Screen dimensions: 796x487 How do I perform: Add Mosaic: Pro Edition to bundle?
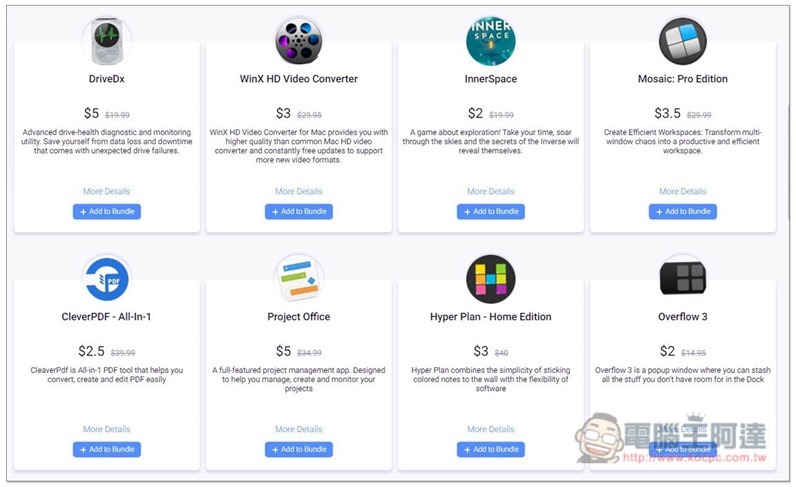(683, 211)
